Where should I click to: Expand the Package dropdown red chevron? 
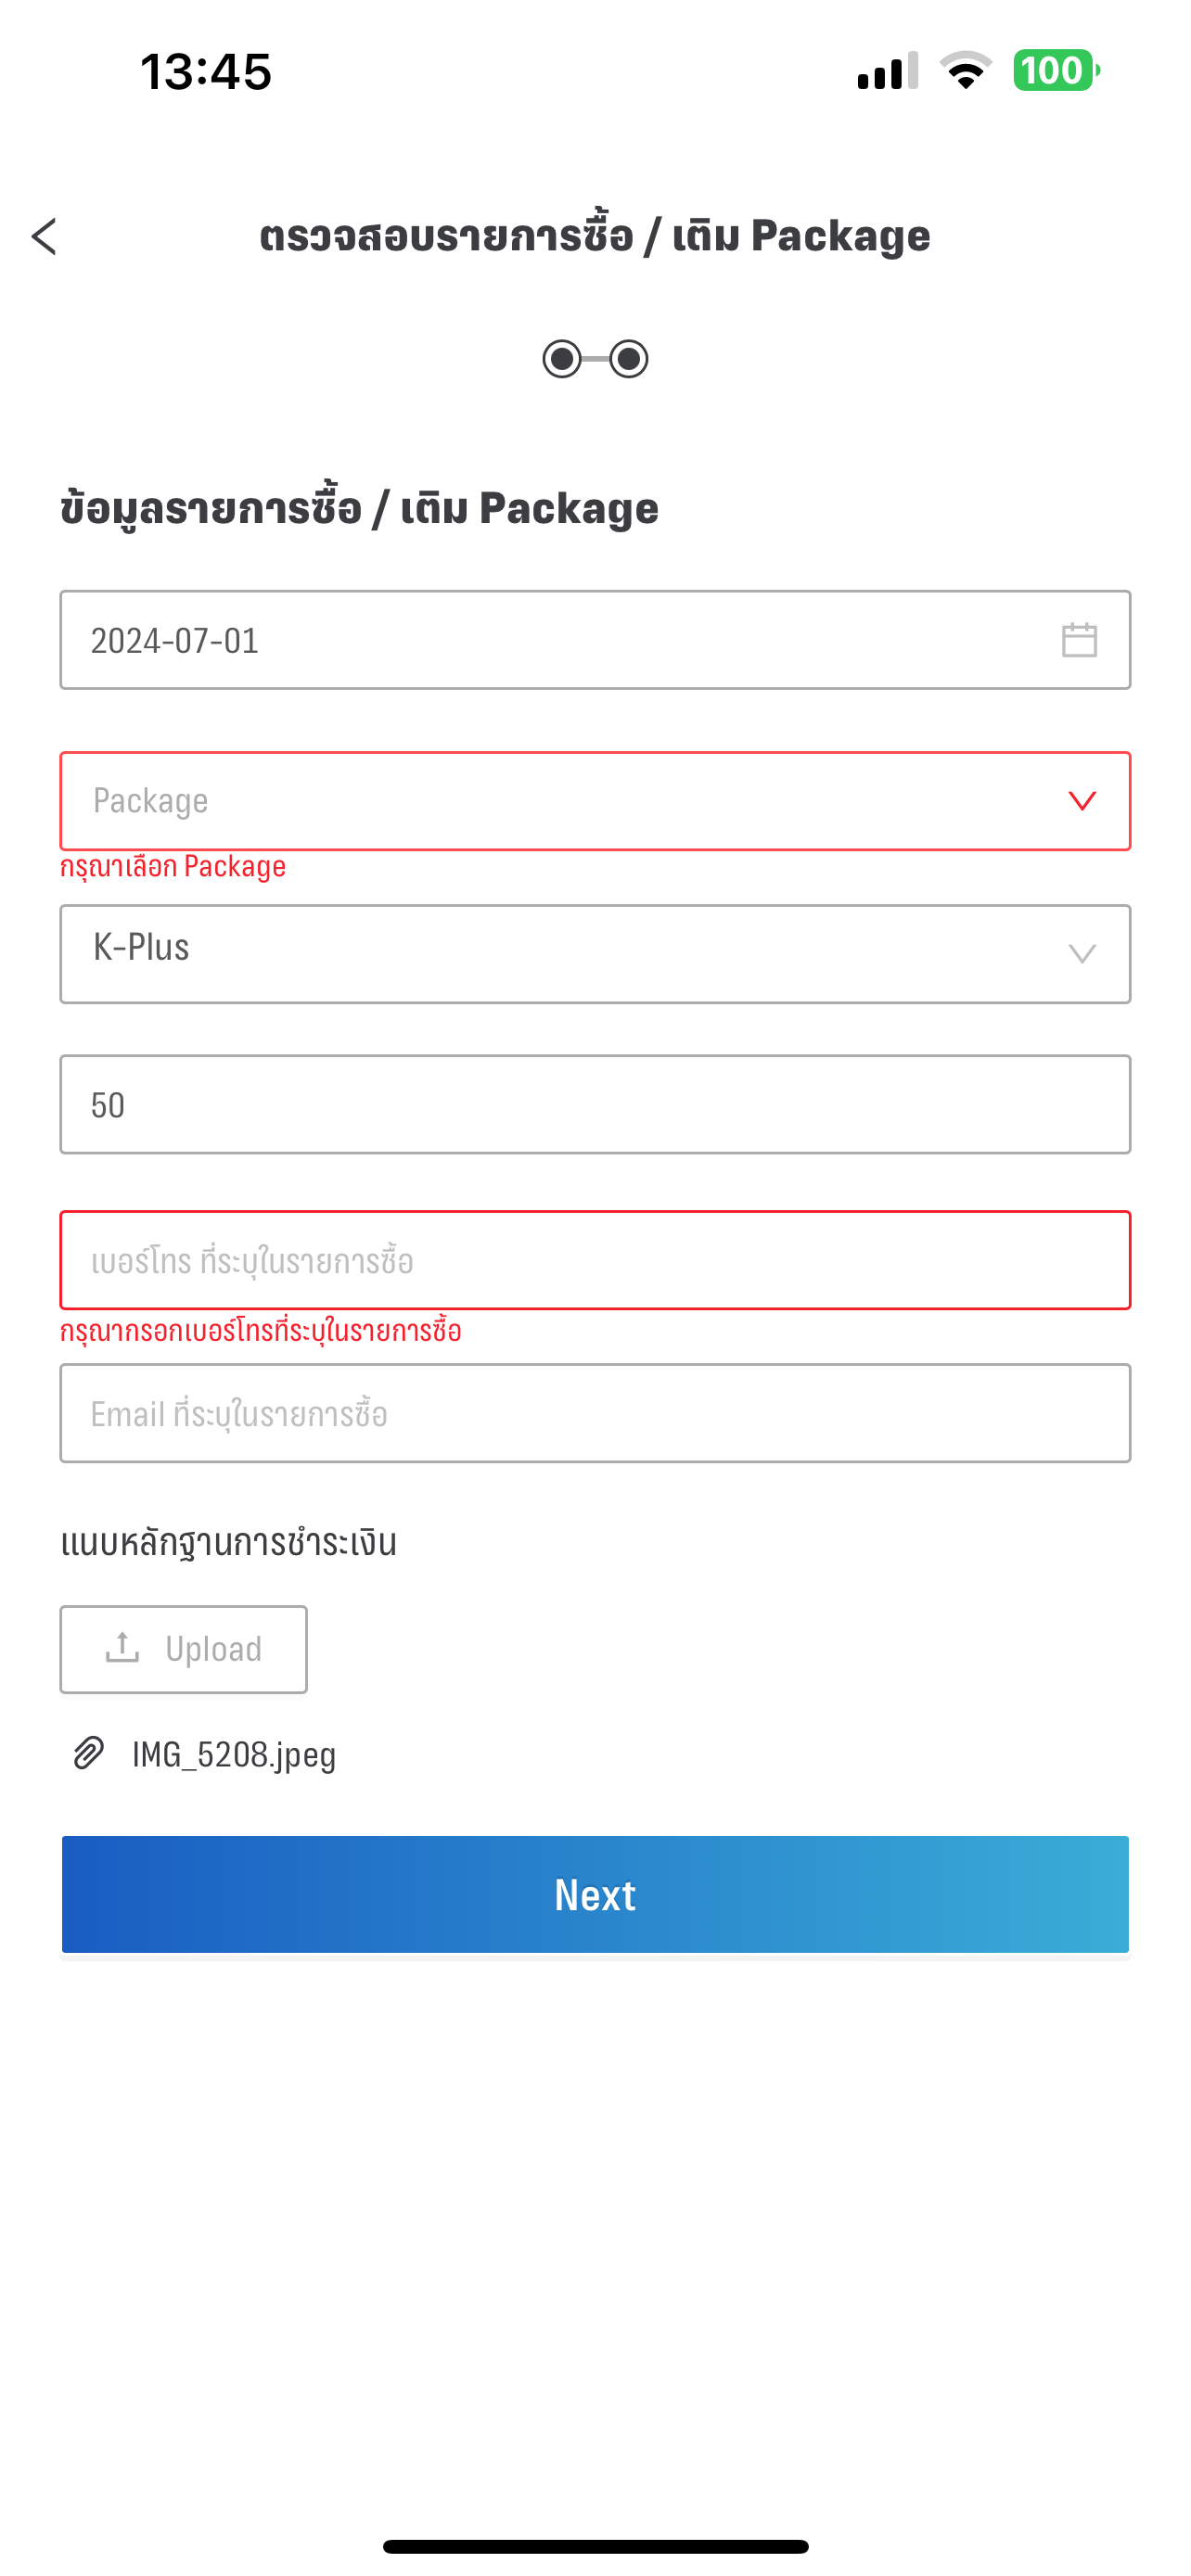click(1082, 801)
